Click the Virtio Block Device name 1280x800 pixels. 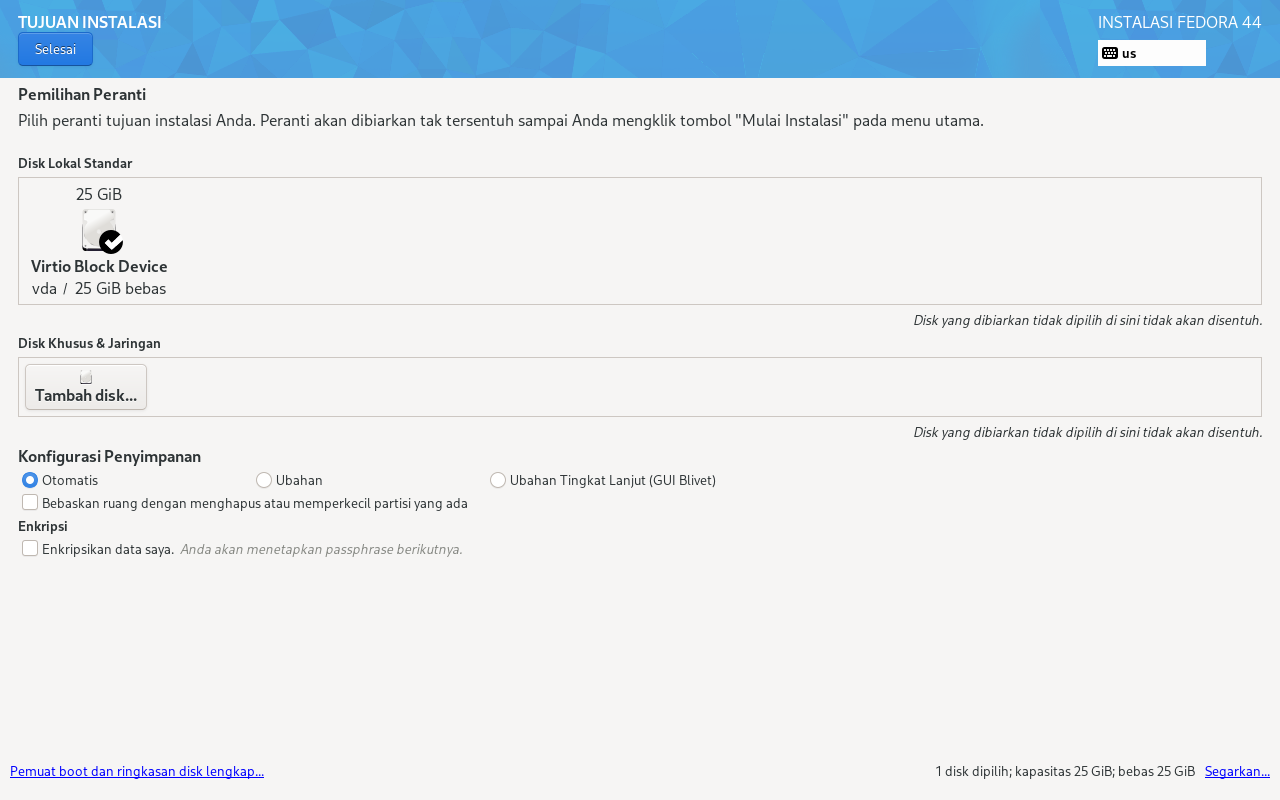point(99,266)
